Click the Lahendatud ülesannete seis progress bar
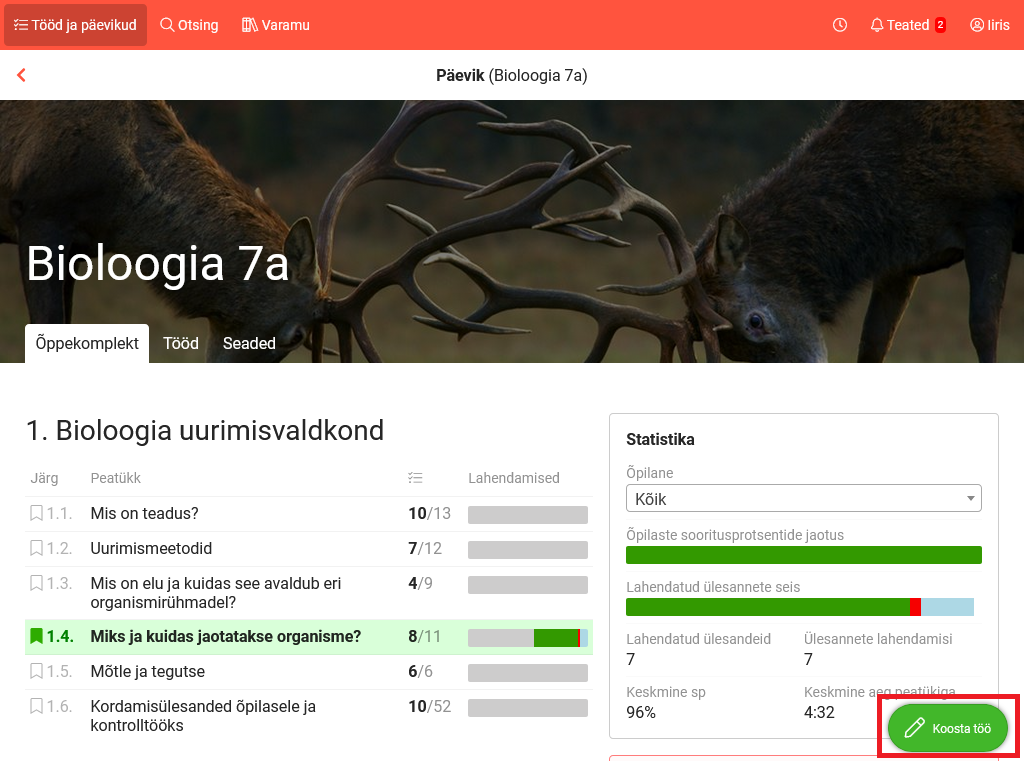The width and height of the screenshot is (1024, 761). [x=800, y=607]
